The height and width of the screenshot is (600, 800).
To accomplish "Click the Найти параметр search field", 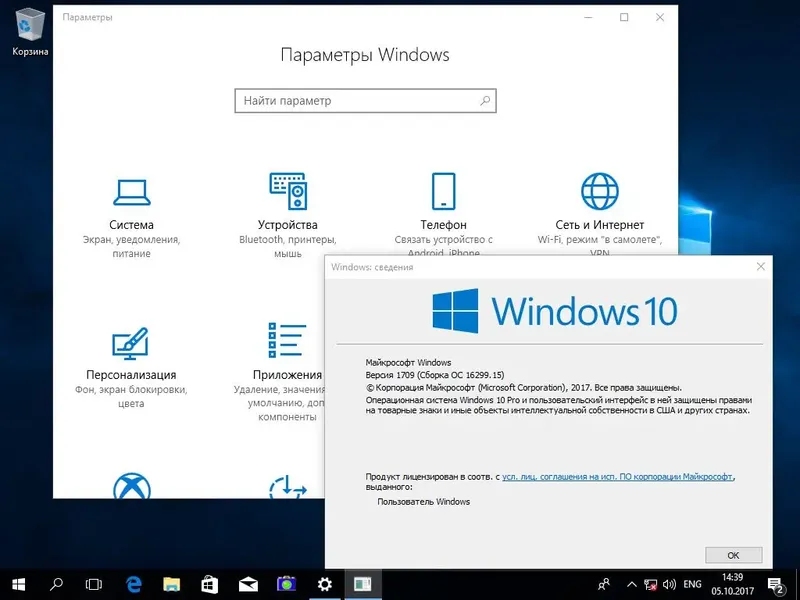I will pyautogui.click(x=365, y=100).
